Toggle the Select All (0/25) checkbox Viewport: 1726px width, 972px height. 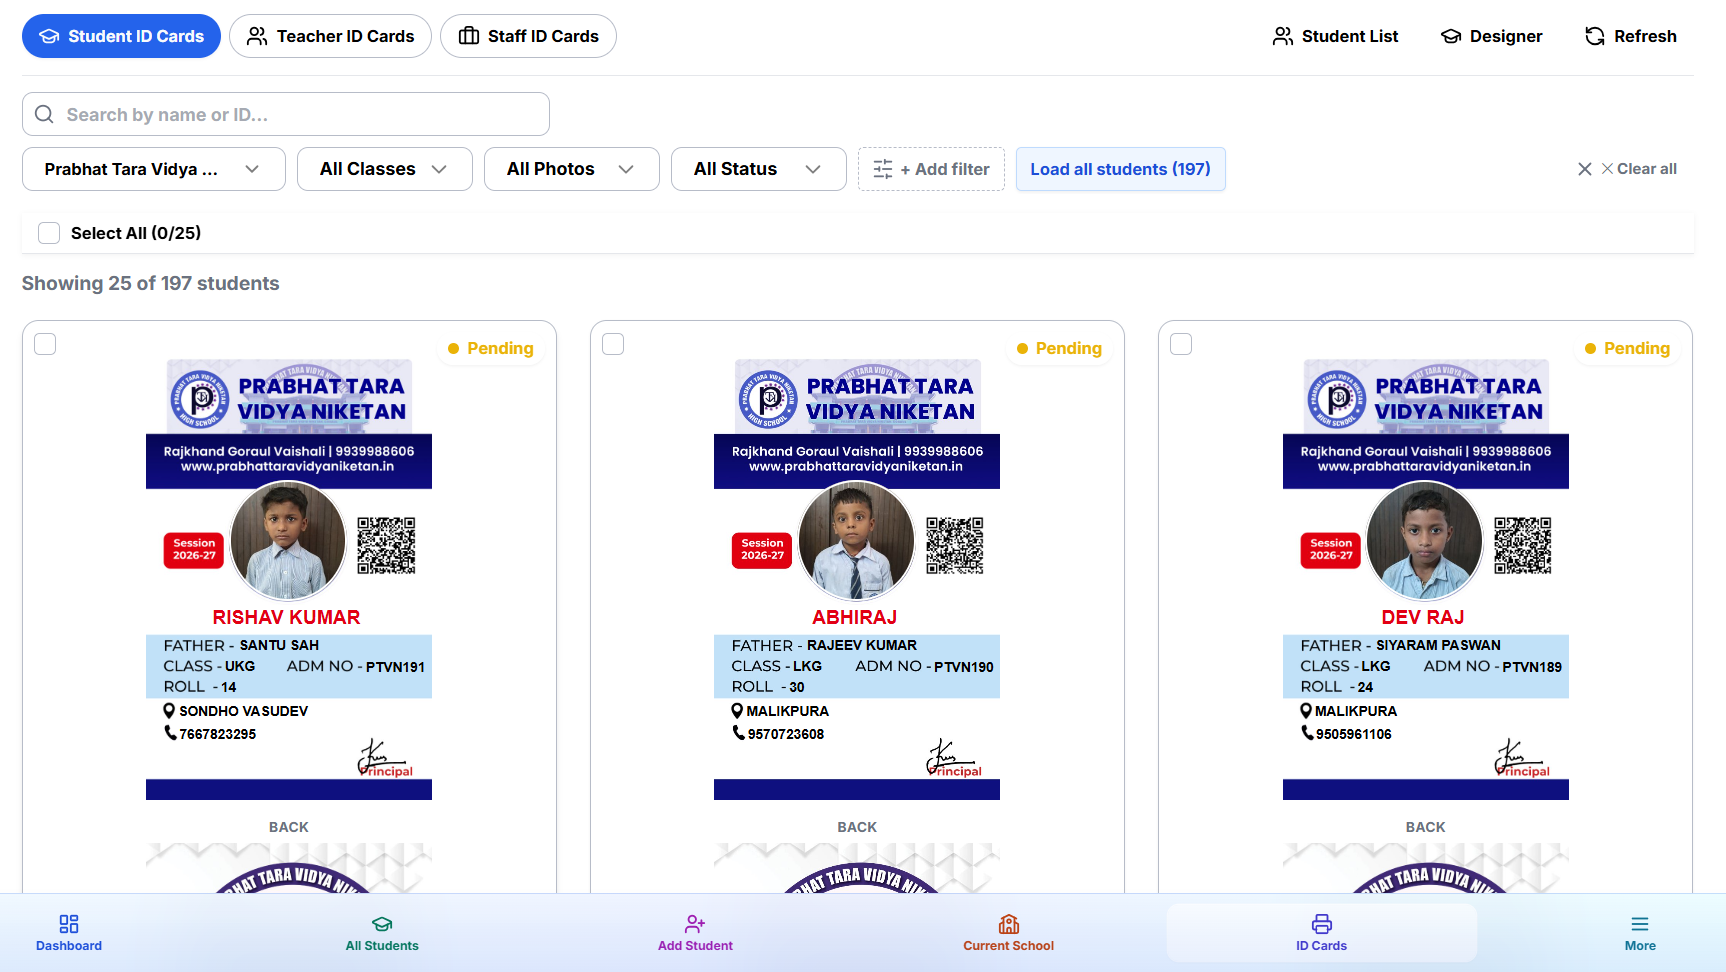(x=49, y=233)
